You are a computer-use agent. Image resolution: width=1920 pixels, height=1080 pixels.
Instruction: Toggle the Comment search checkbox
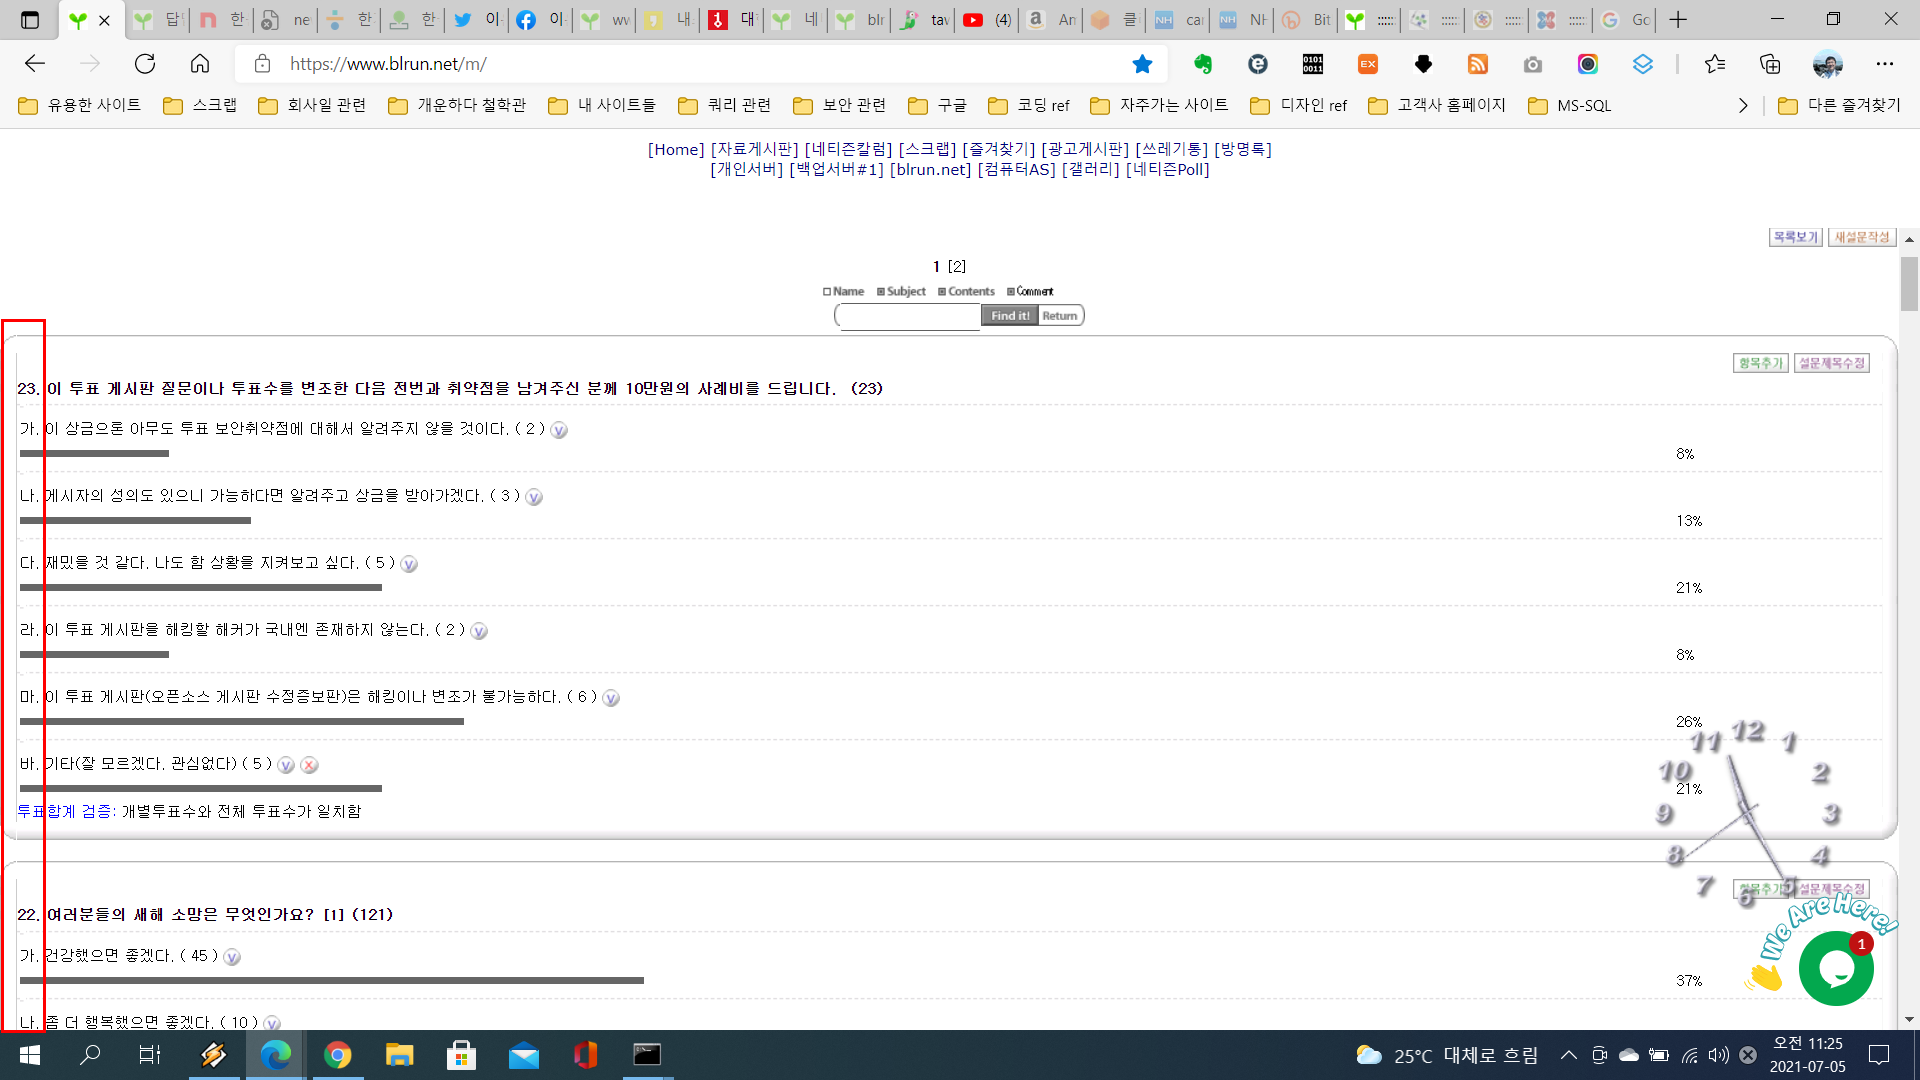(1011, 292)
